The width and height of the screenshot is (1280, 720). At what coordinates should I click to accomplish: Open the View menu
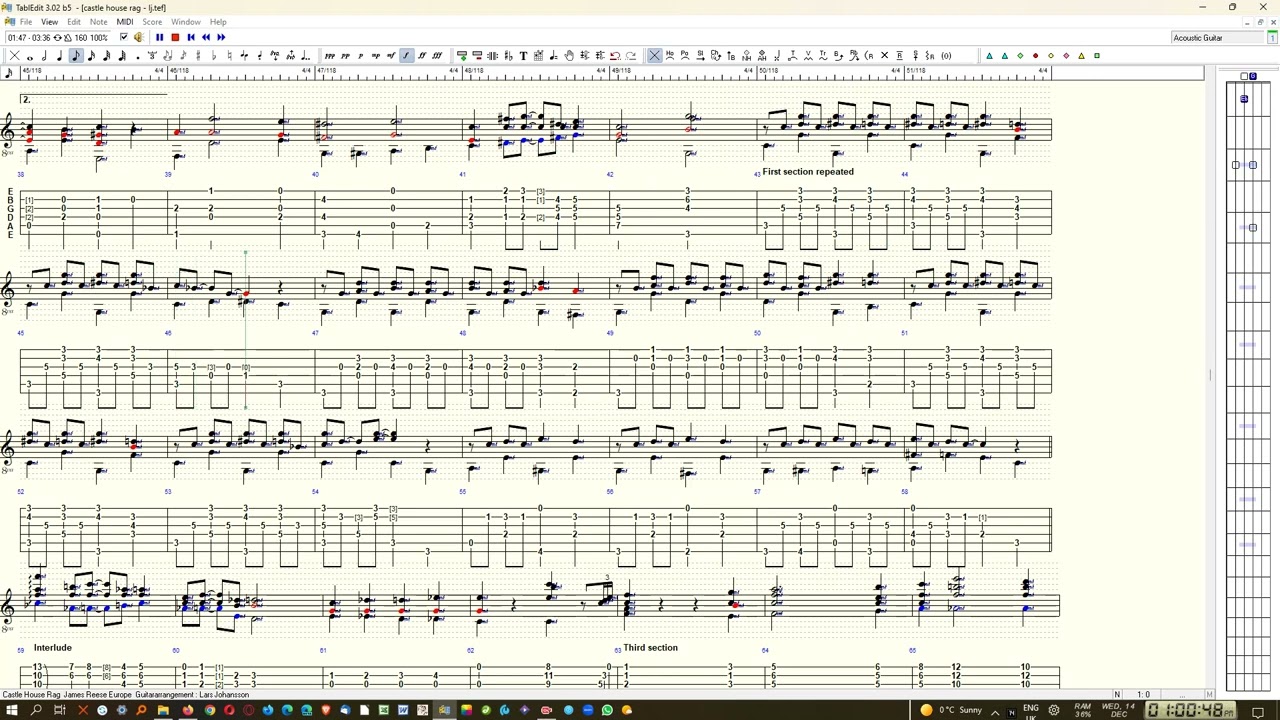(49, 22)
